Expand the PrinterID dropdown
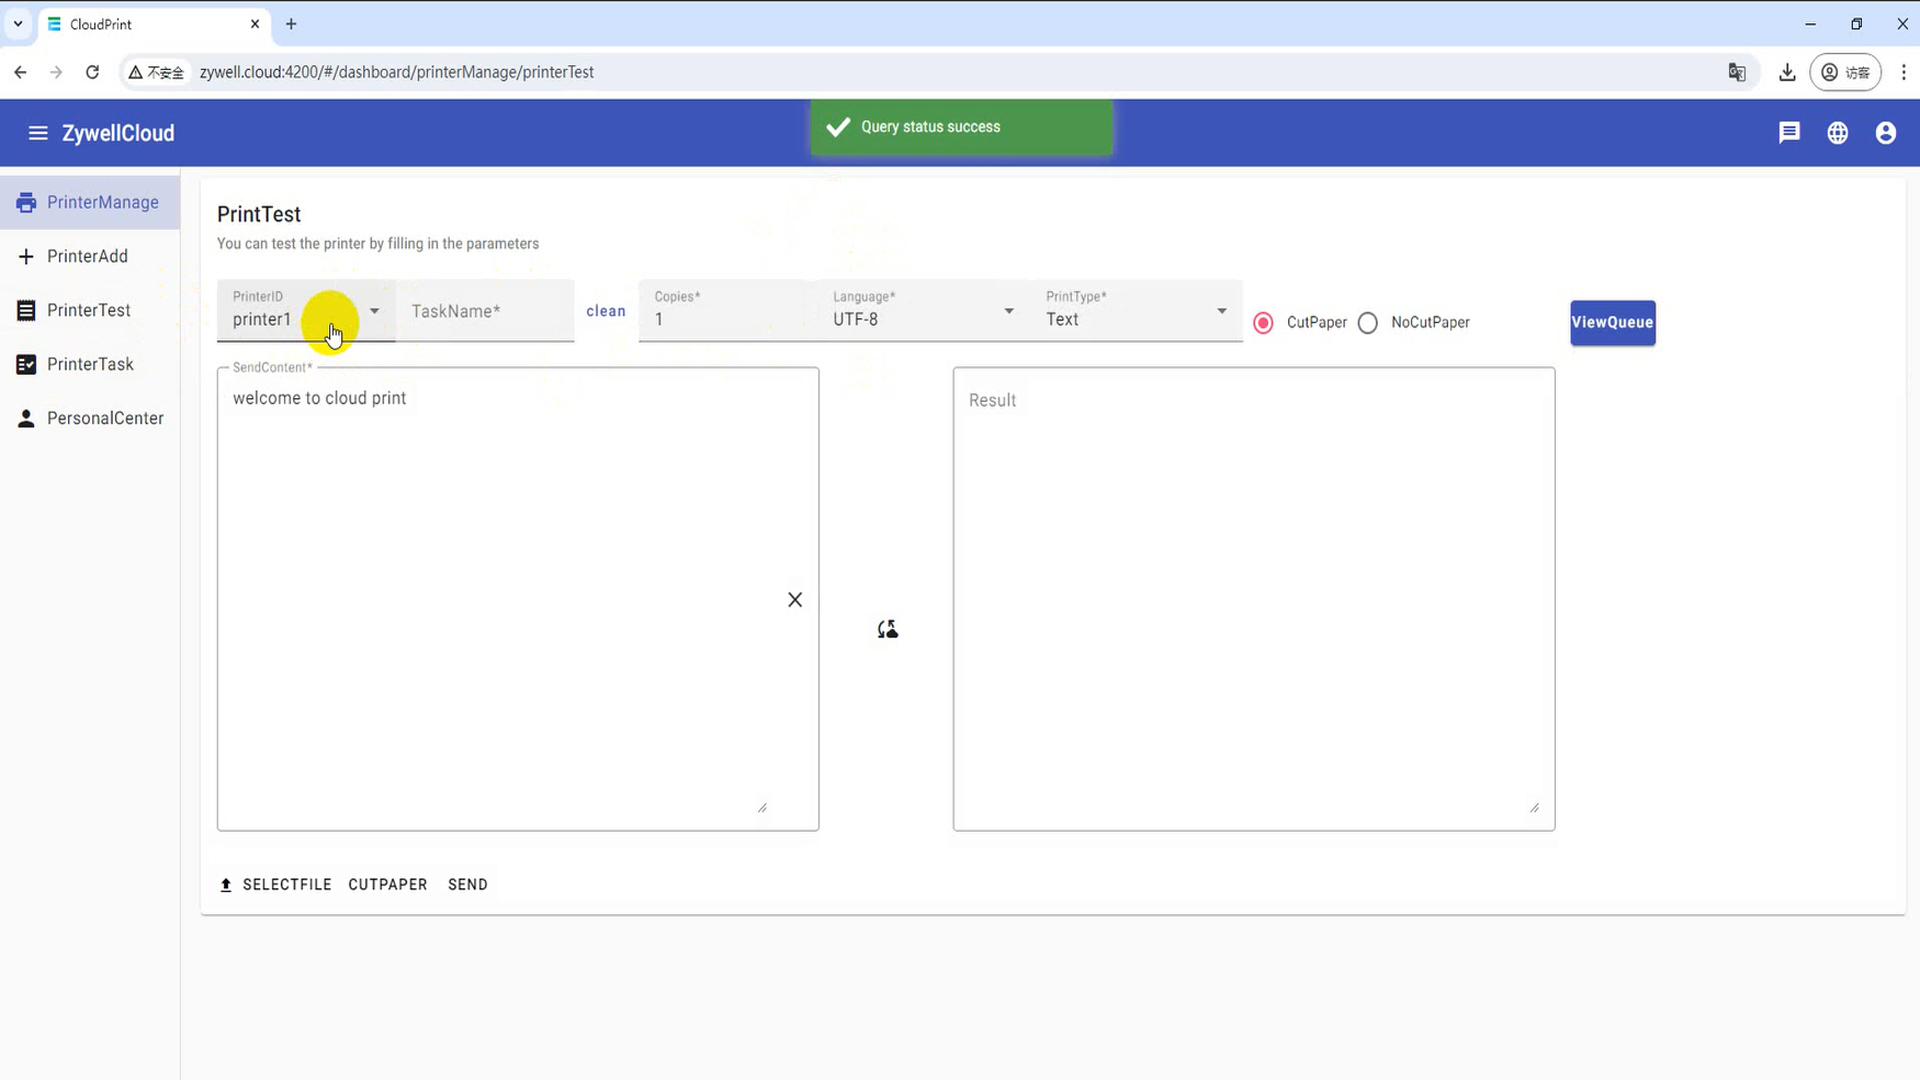This screenshot has width=1920, height=1080. pyautogui.click(x=374, y=311)
